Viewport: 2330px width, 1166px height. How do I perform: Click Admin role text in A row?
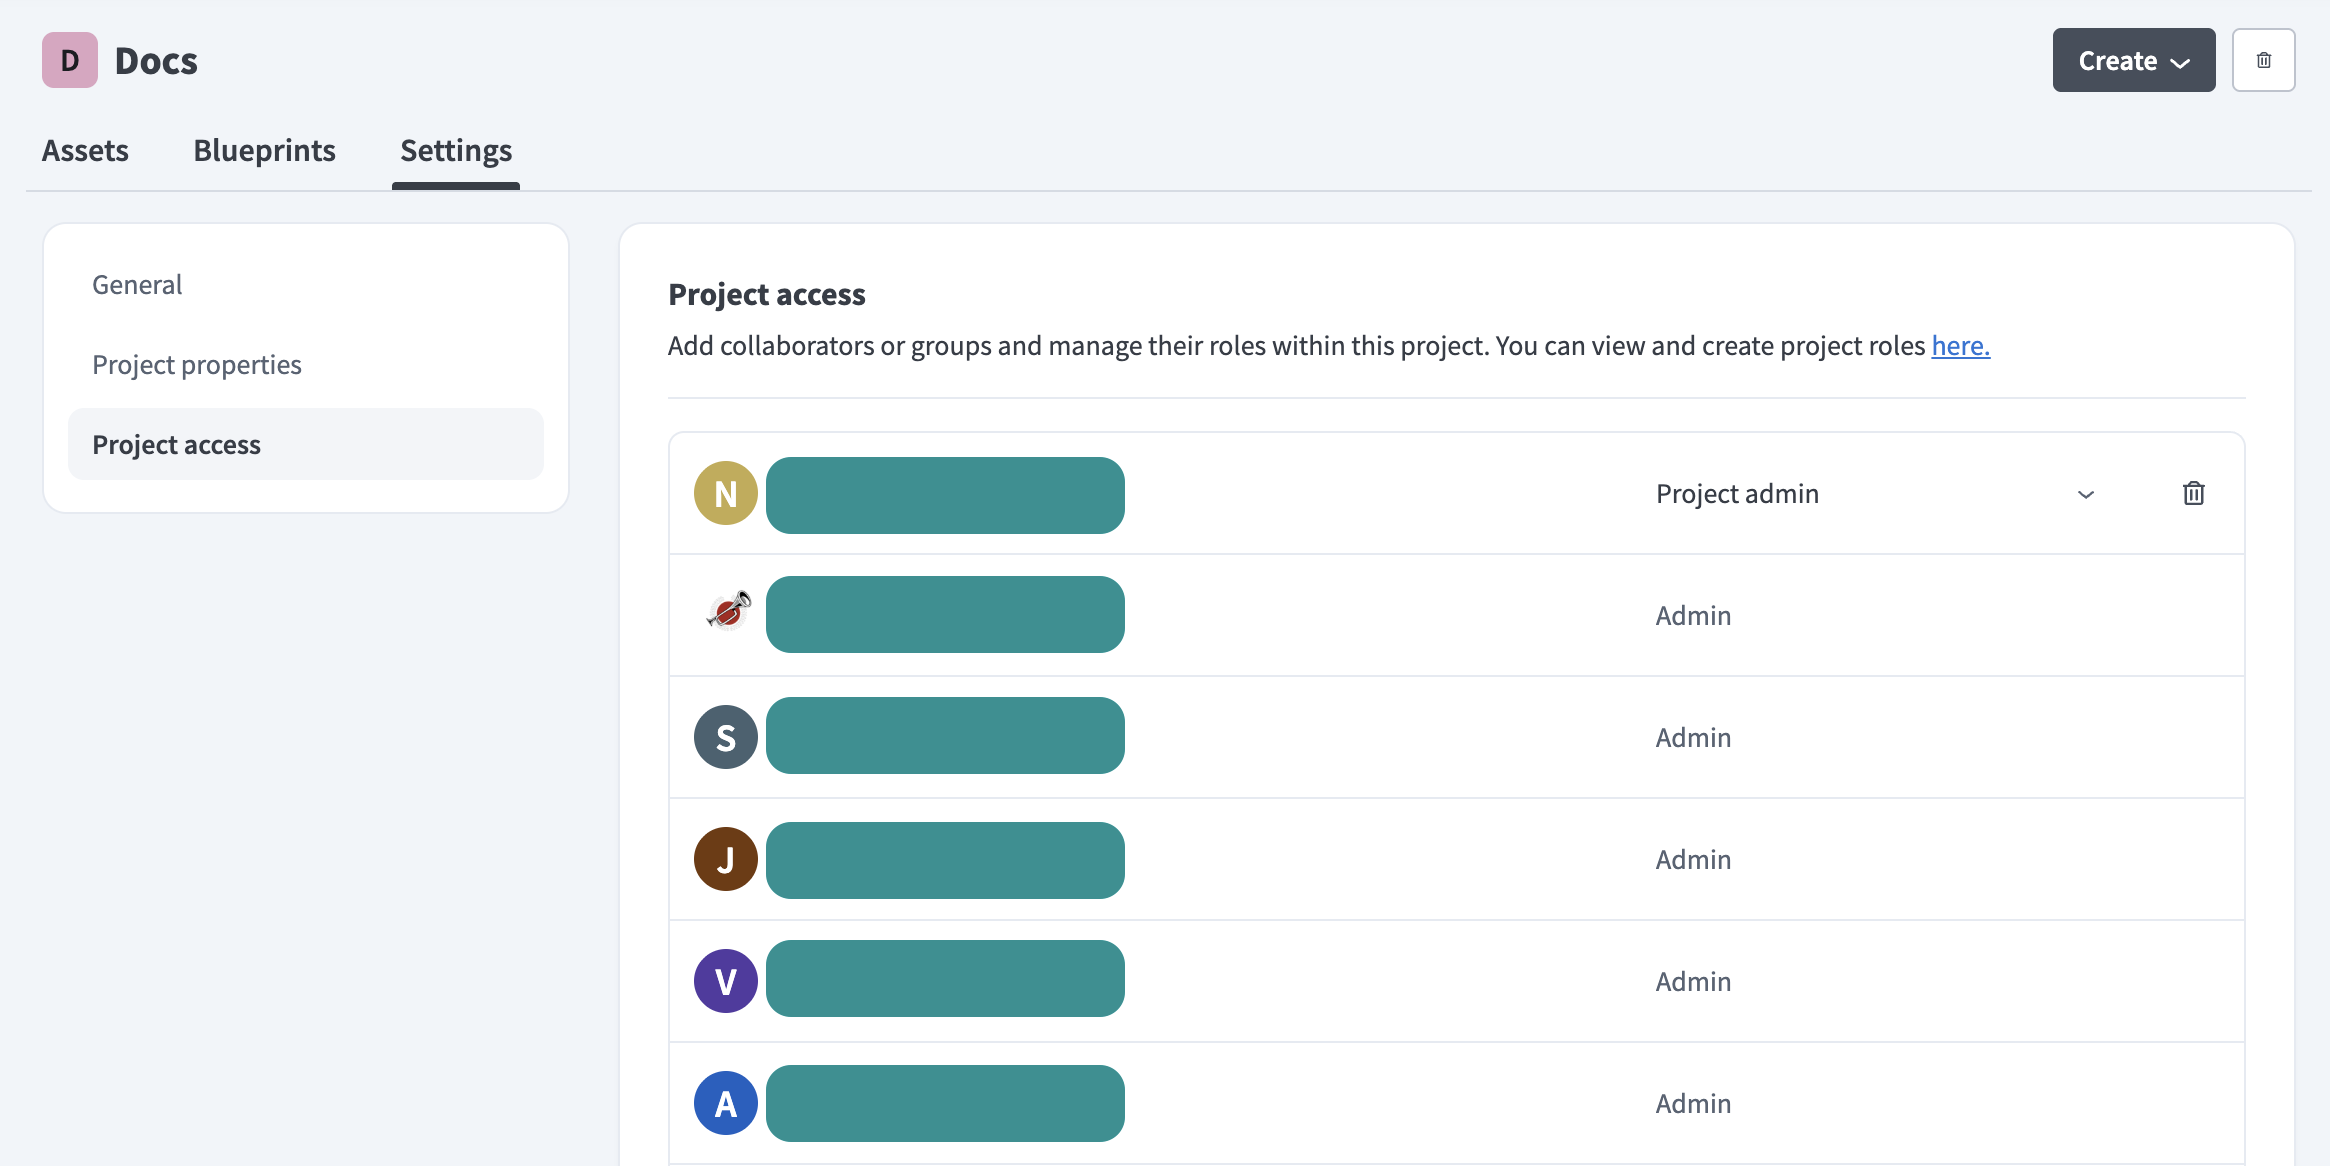(x=1693, y=1104)
